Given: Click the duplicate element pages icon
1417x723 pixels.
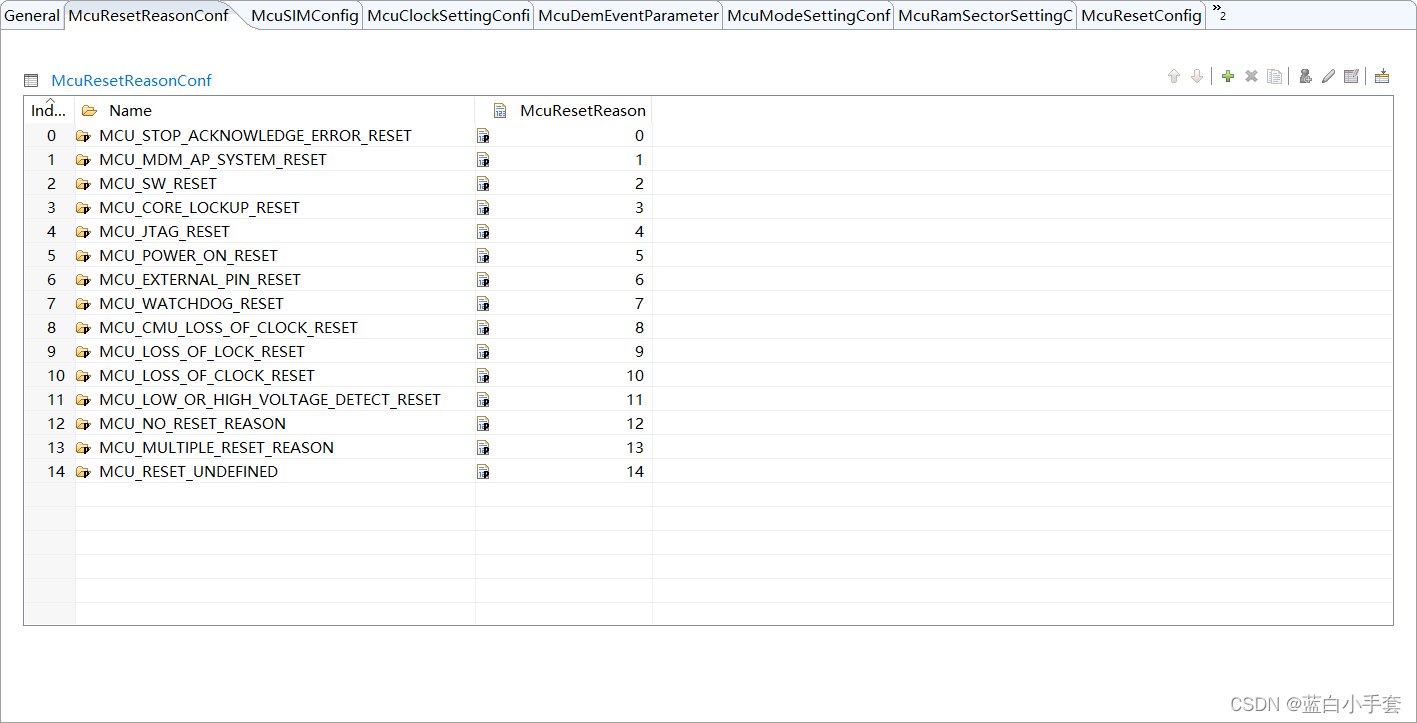Looking at the screenshot, I should tap(1274, 76).
